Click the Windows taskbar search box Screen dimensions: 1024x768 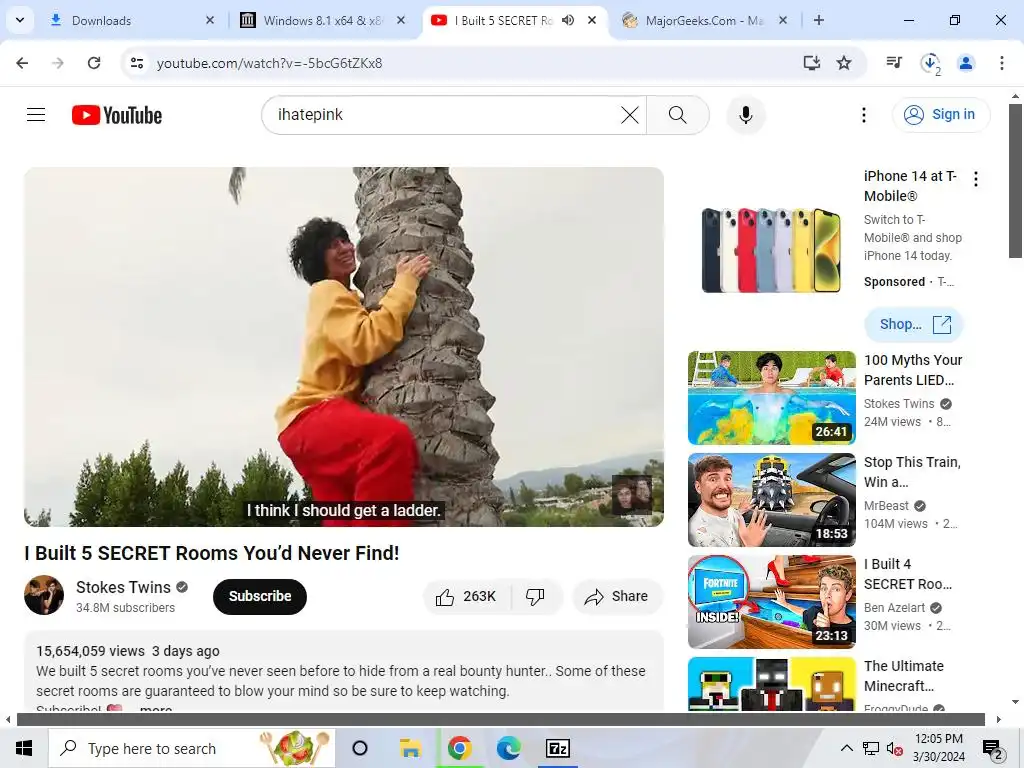[x=191, y=748]
